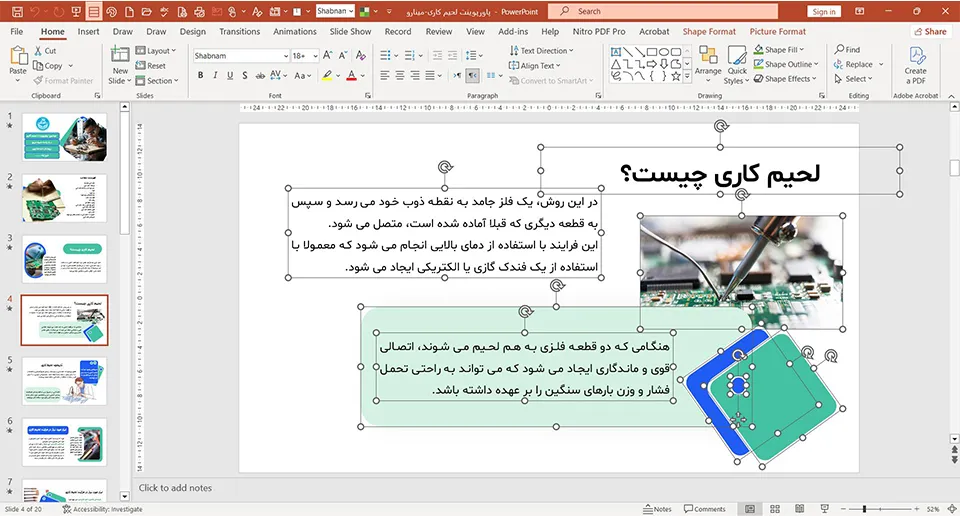
Task: Switch to the Insert tab
Action: click(x=88, y=31)
